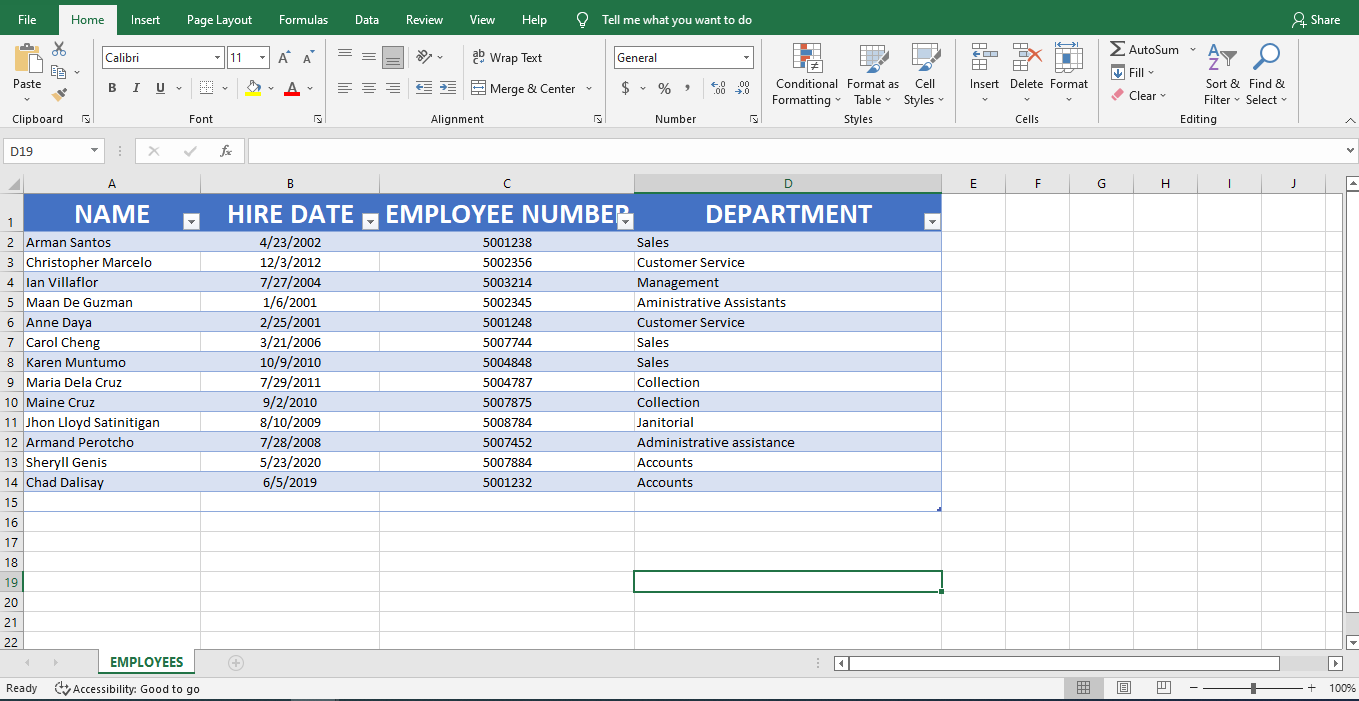Click the Percent Style icon

664,88
